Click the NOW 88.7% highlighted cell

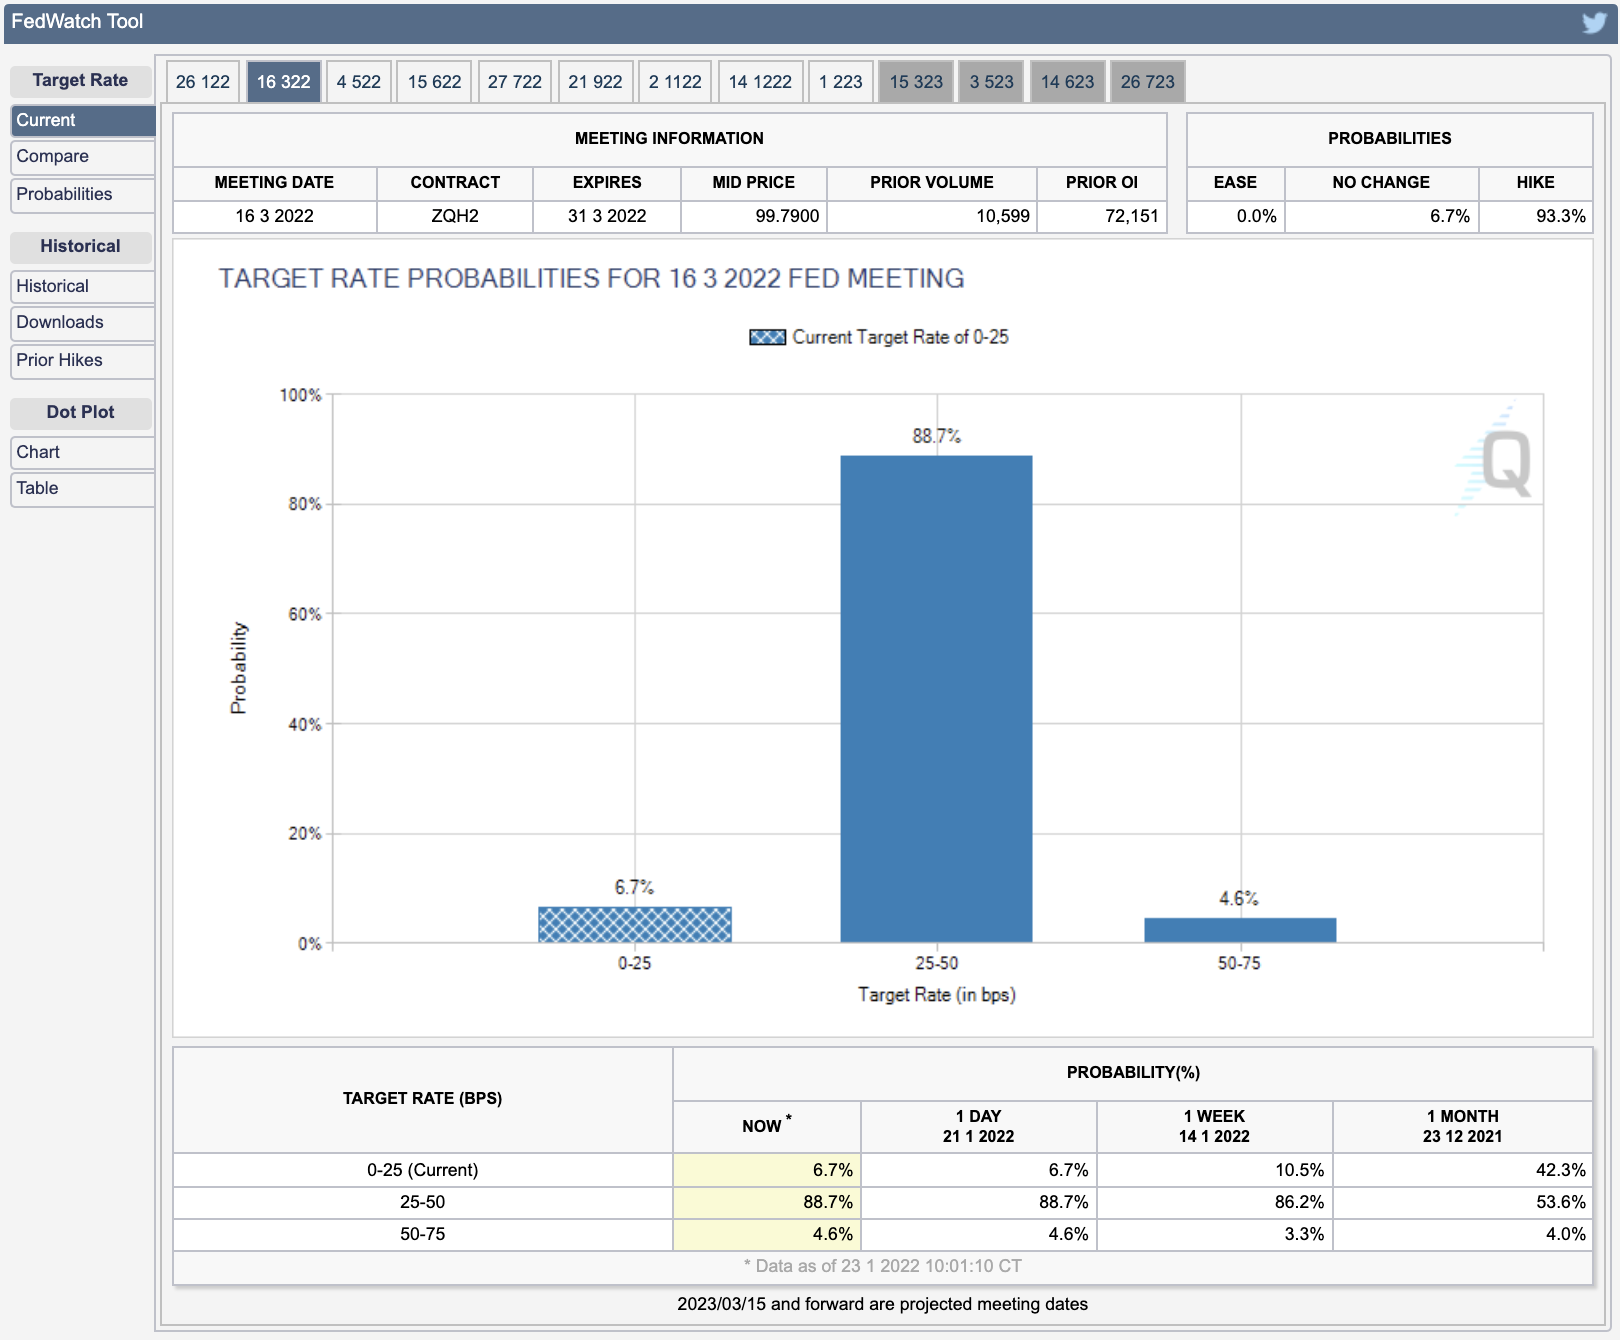click(x=767, y=1202)
